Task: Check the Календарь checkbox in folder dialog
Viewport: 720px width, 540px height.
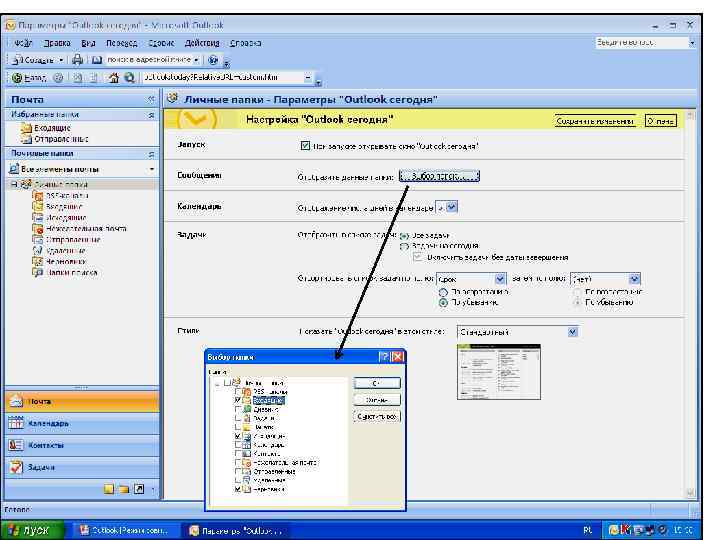Action: (x=238, y=444)
